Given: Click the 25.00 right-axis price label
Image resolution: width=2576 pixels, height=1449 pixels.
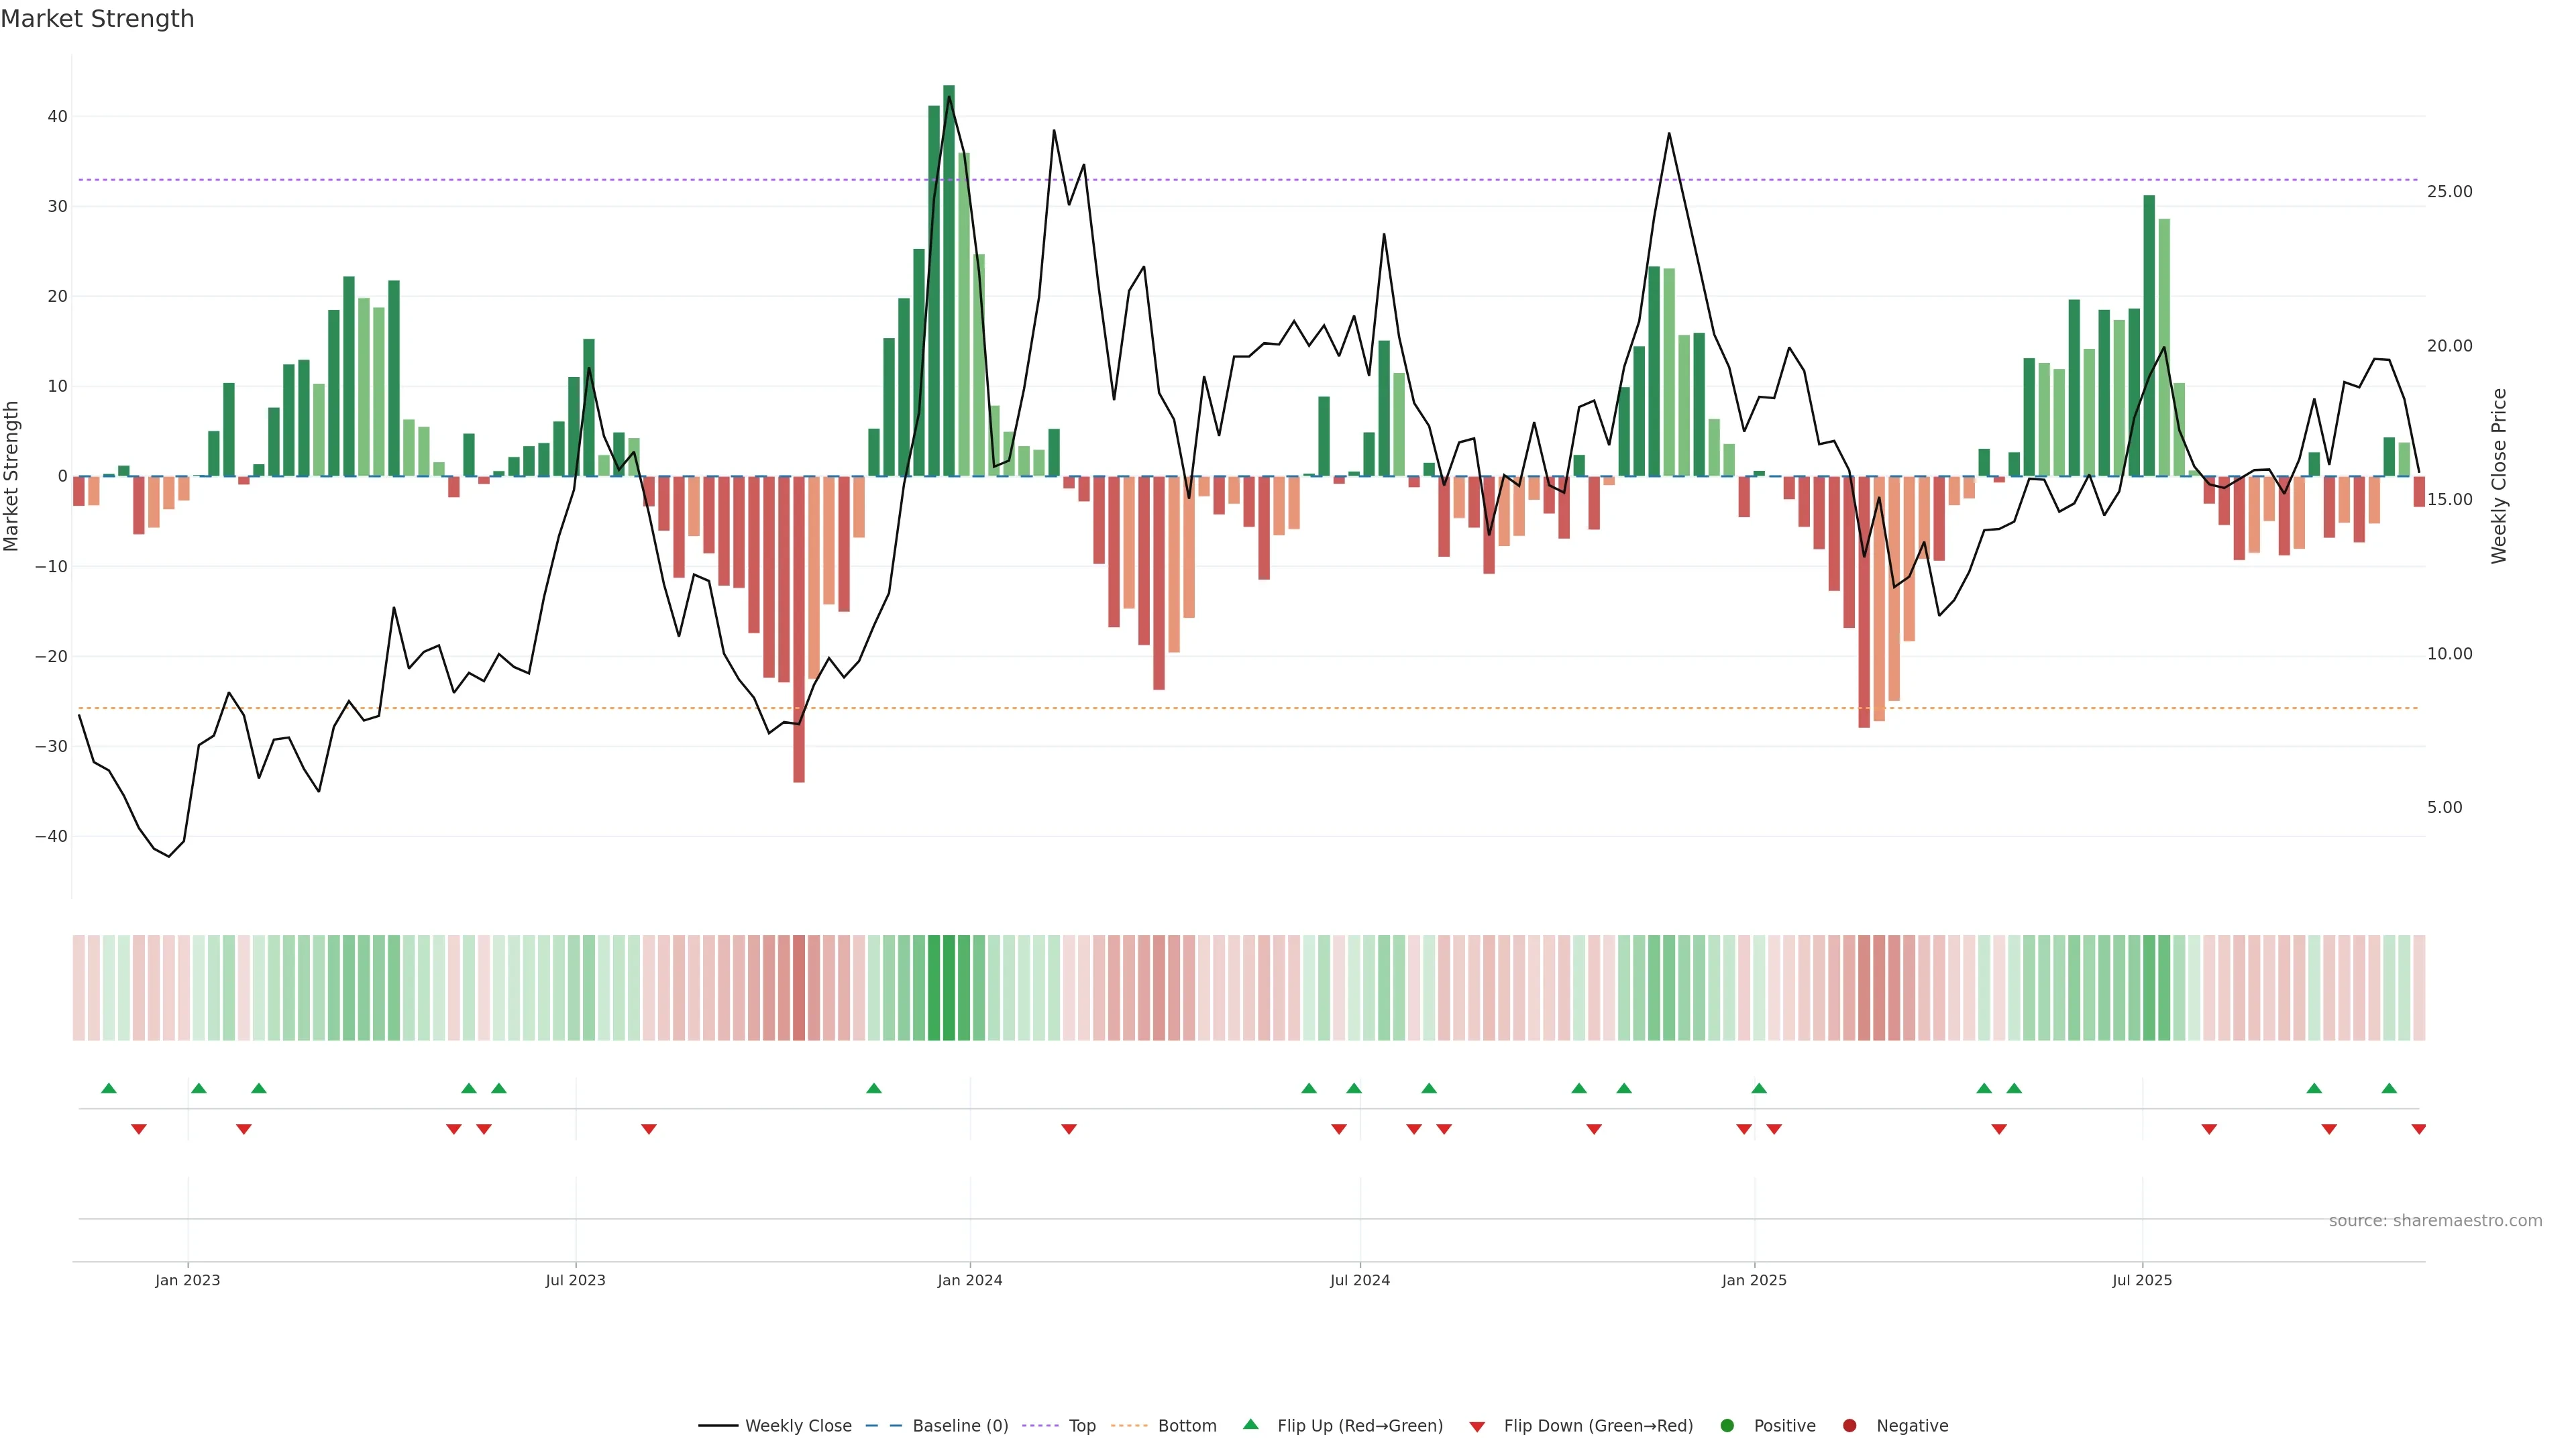Looking at the screenshot, I should tap(2449, 192).
